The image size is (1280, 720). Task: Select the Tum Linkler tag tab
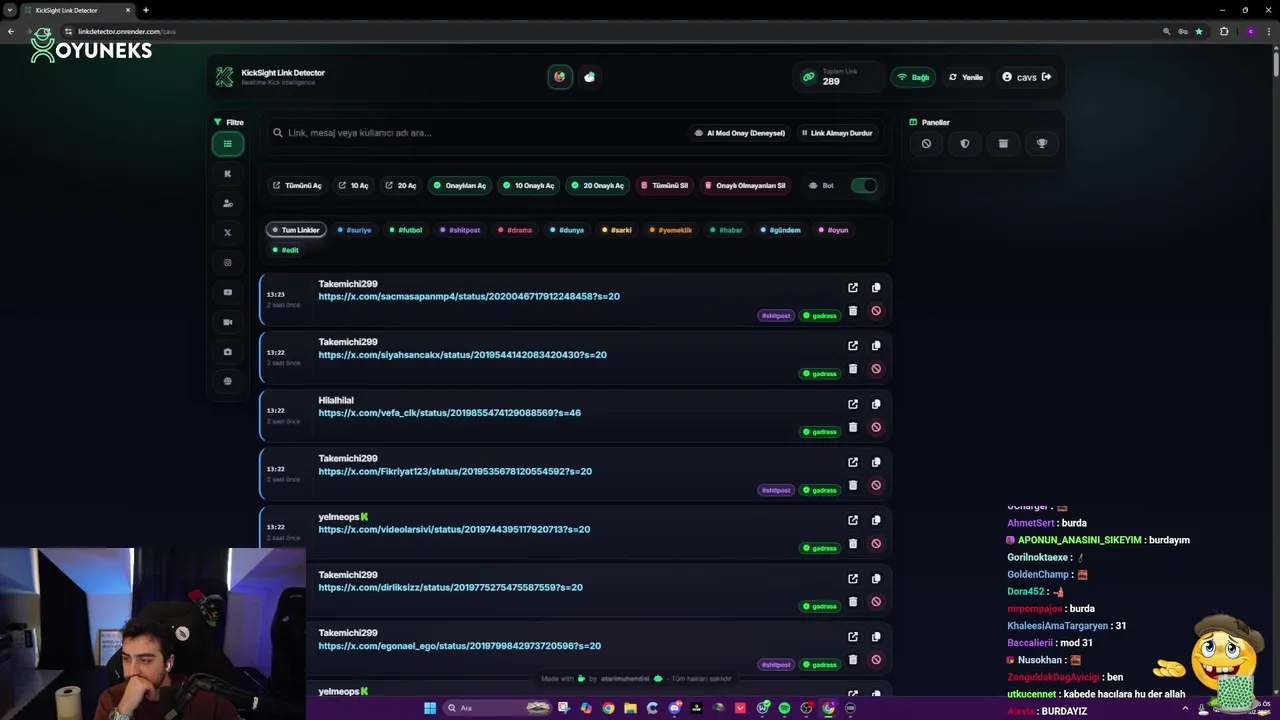point(296,230)
